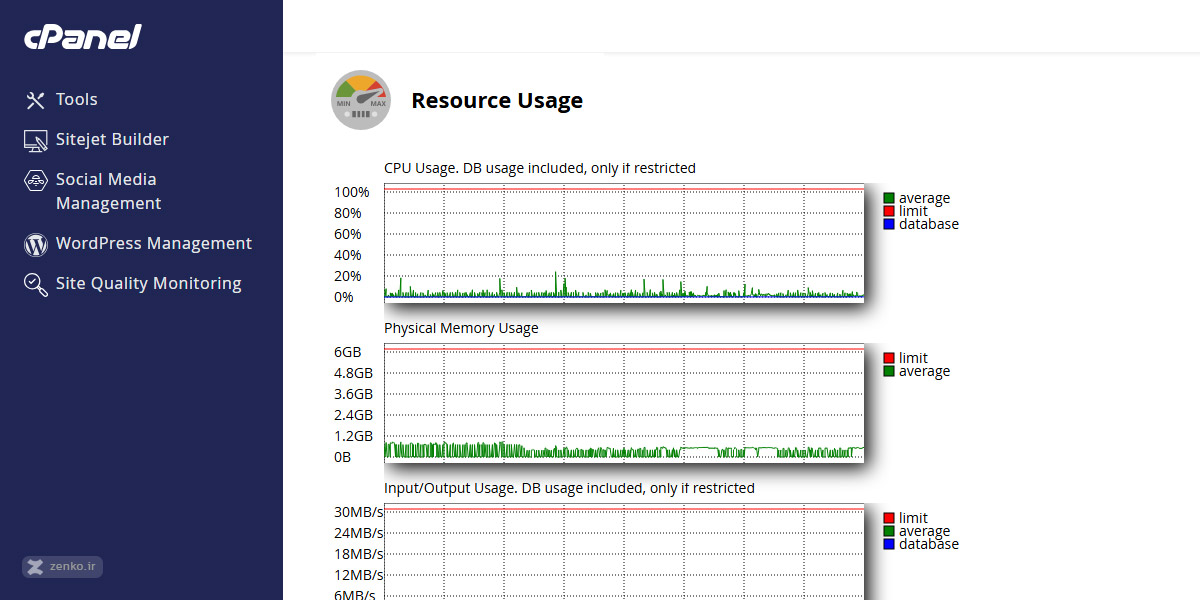Click the Social Media Management icon

point(36,180)
